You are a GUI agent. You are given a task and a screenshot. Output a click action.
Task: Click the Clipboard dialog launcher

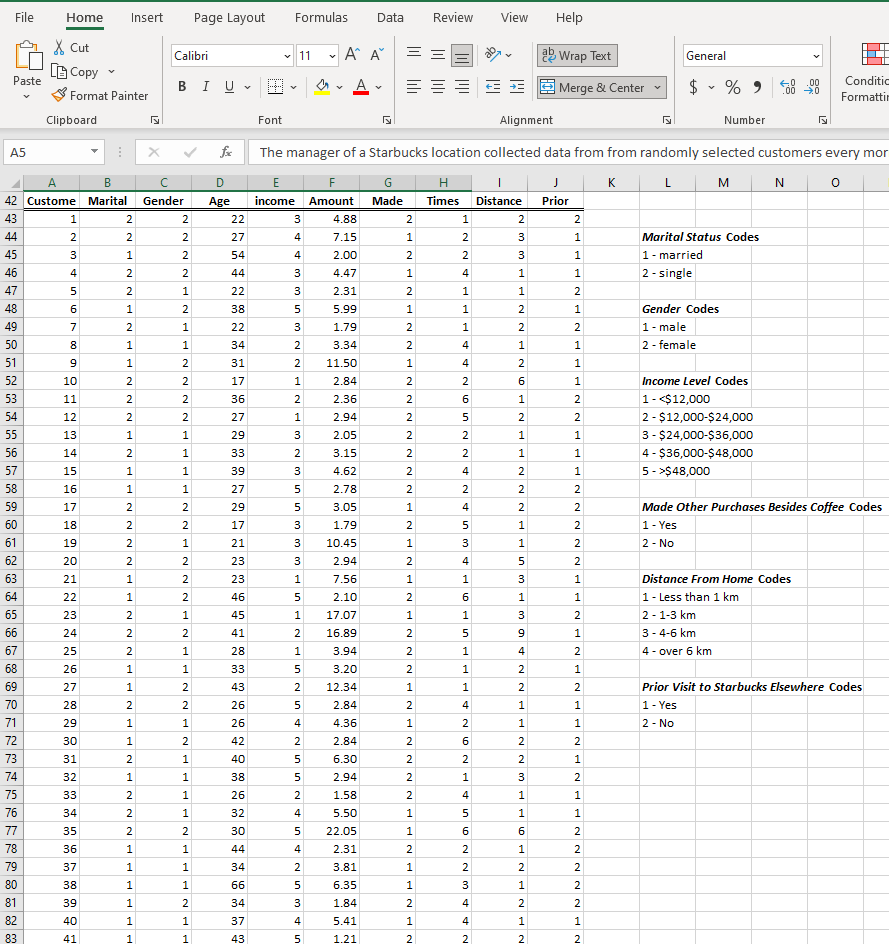point(155,120)
